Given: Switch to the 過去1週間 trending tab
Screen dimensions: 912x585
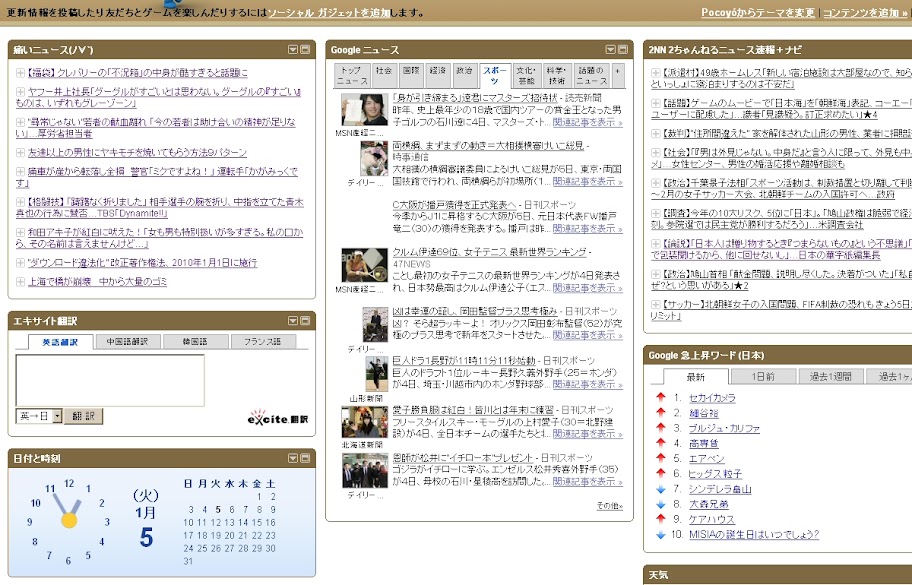Looking at the screenshot, I should click(831, 377).
